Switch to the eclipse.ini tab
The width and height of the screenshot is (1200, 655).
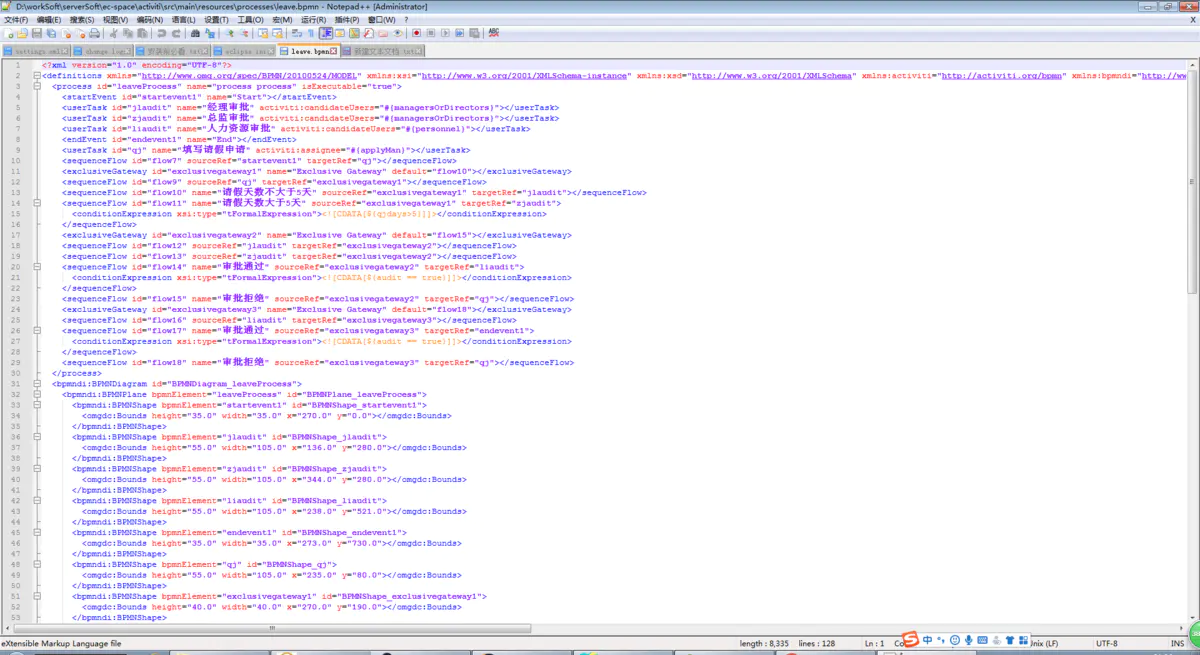coord(243,50)
